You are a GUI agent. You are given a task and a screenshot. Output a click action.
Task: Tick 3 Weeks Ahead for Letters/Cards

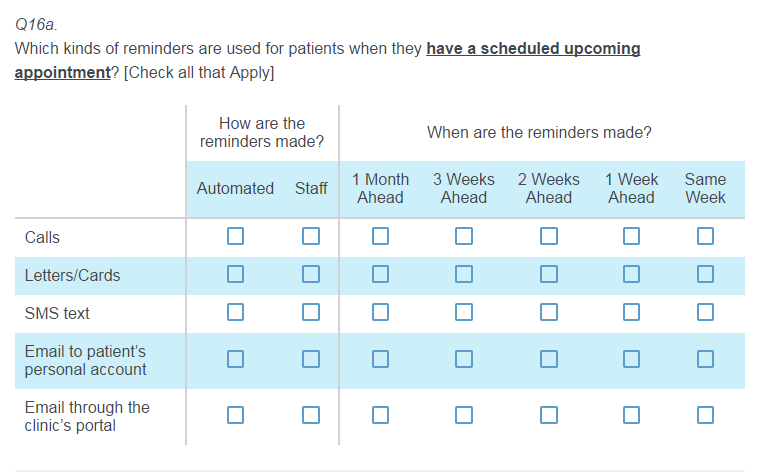click(x=464, y=274)
